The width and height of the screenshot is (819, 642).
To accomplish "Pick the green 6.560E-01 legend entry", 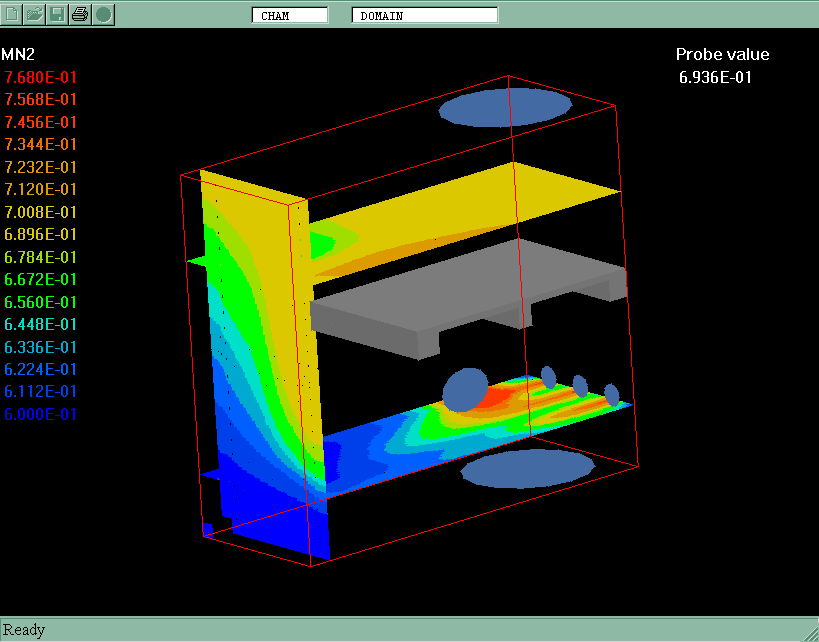I will [41, 302].
